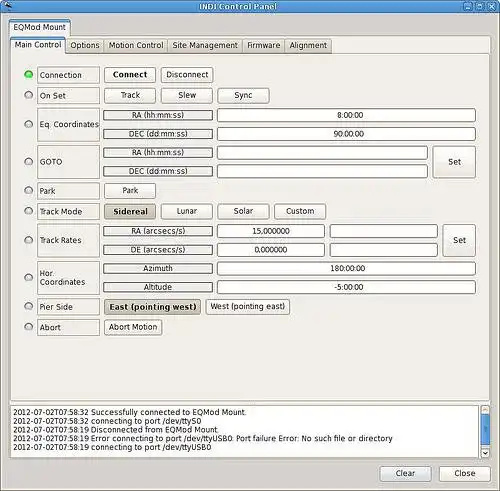Click the Park button

[x=130, y=191]
